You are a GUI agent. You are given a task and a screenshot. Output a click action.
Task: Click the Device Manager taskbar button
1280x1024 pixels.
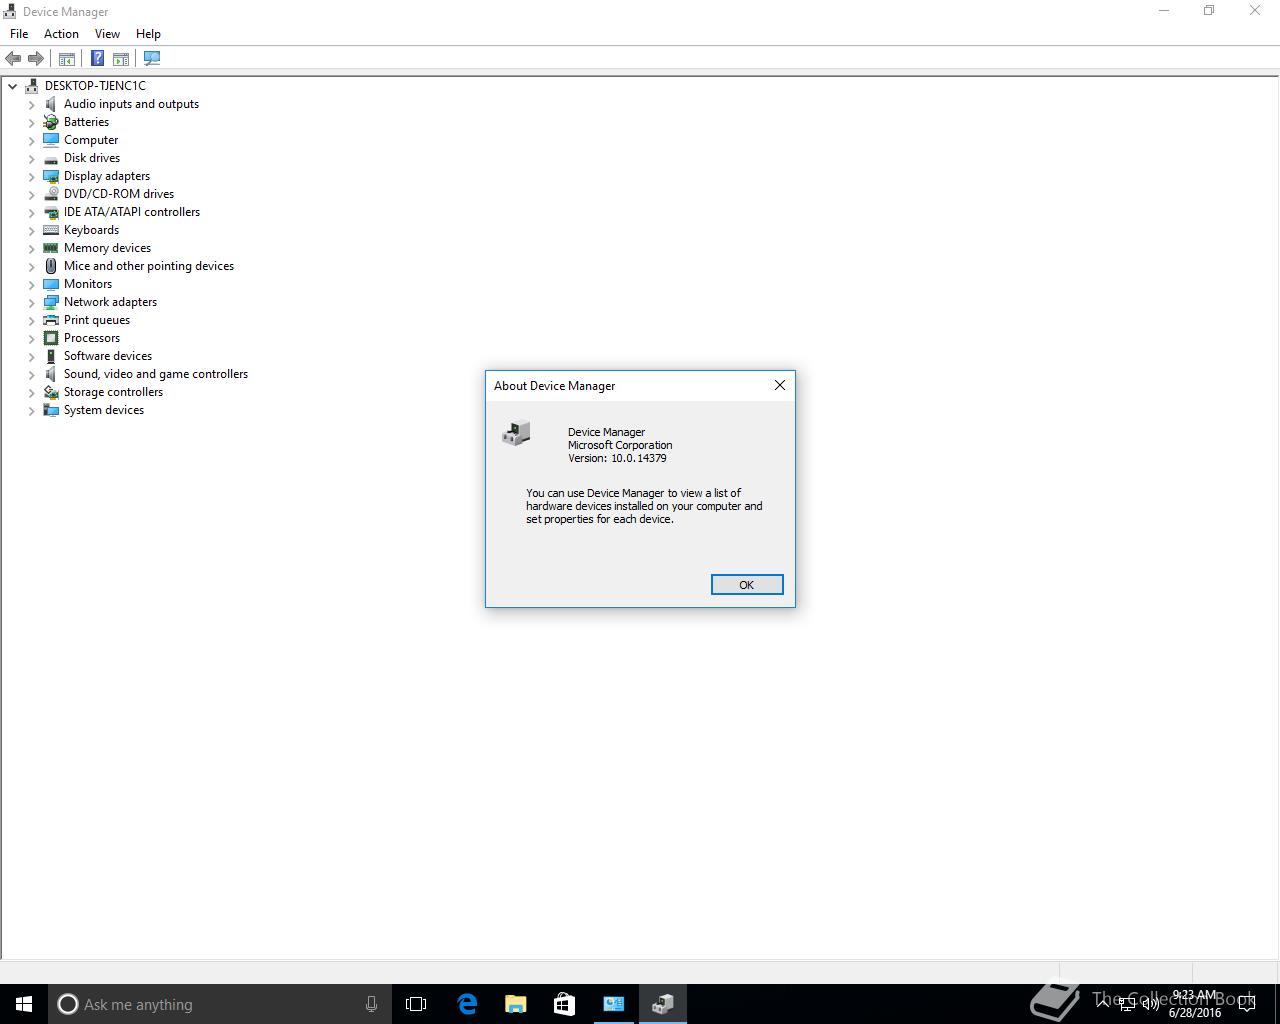[x=663, y=1004]
